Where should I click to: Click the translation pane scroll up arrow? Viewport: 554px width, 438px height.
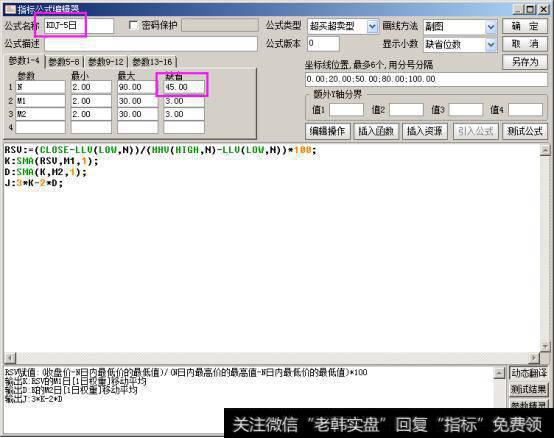point(499,373)
